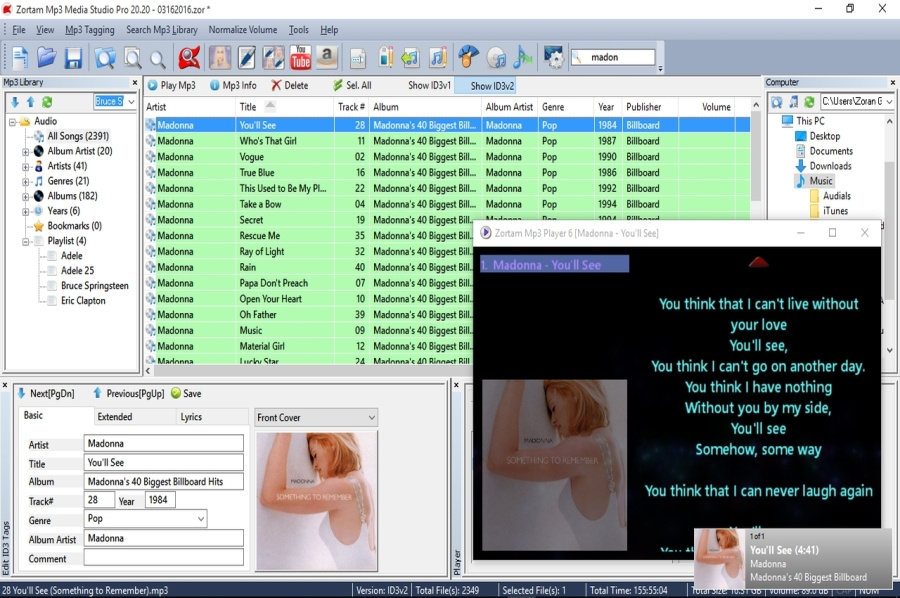Open the Front Cover dropdown
This screenshot has width=900, height=598.
[371, 418]
